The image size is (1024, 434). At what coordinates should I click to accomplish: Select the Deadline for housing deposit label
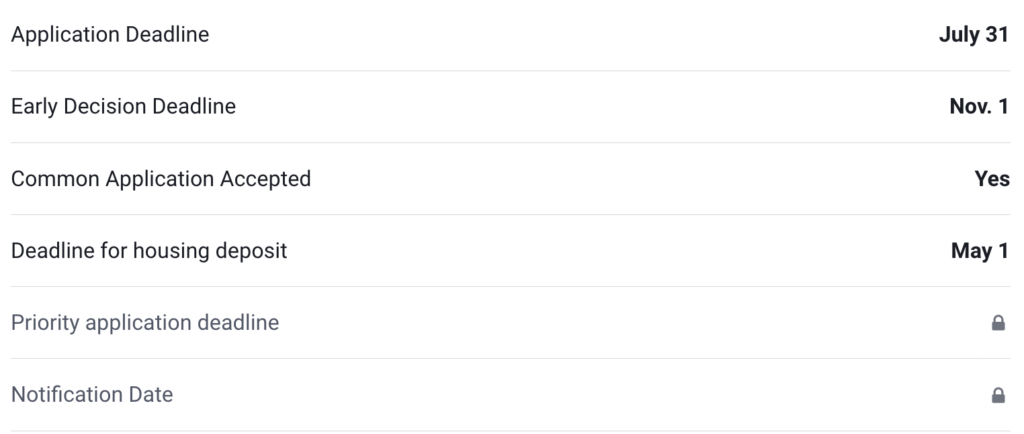[149, 251]
